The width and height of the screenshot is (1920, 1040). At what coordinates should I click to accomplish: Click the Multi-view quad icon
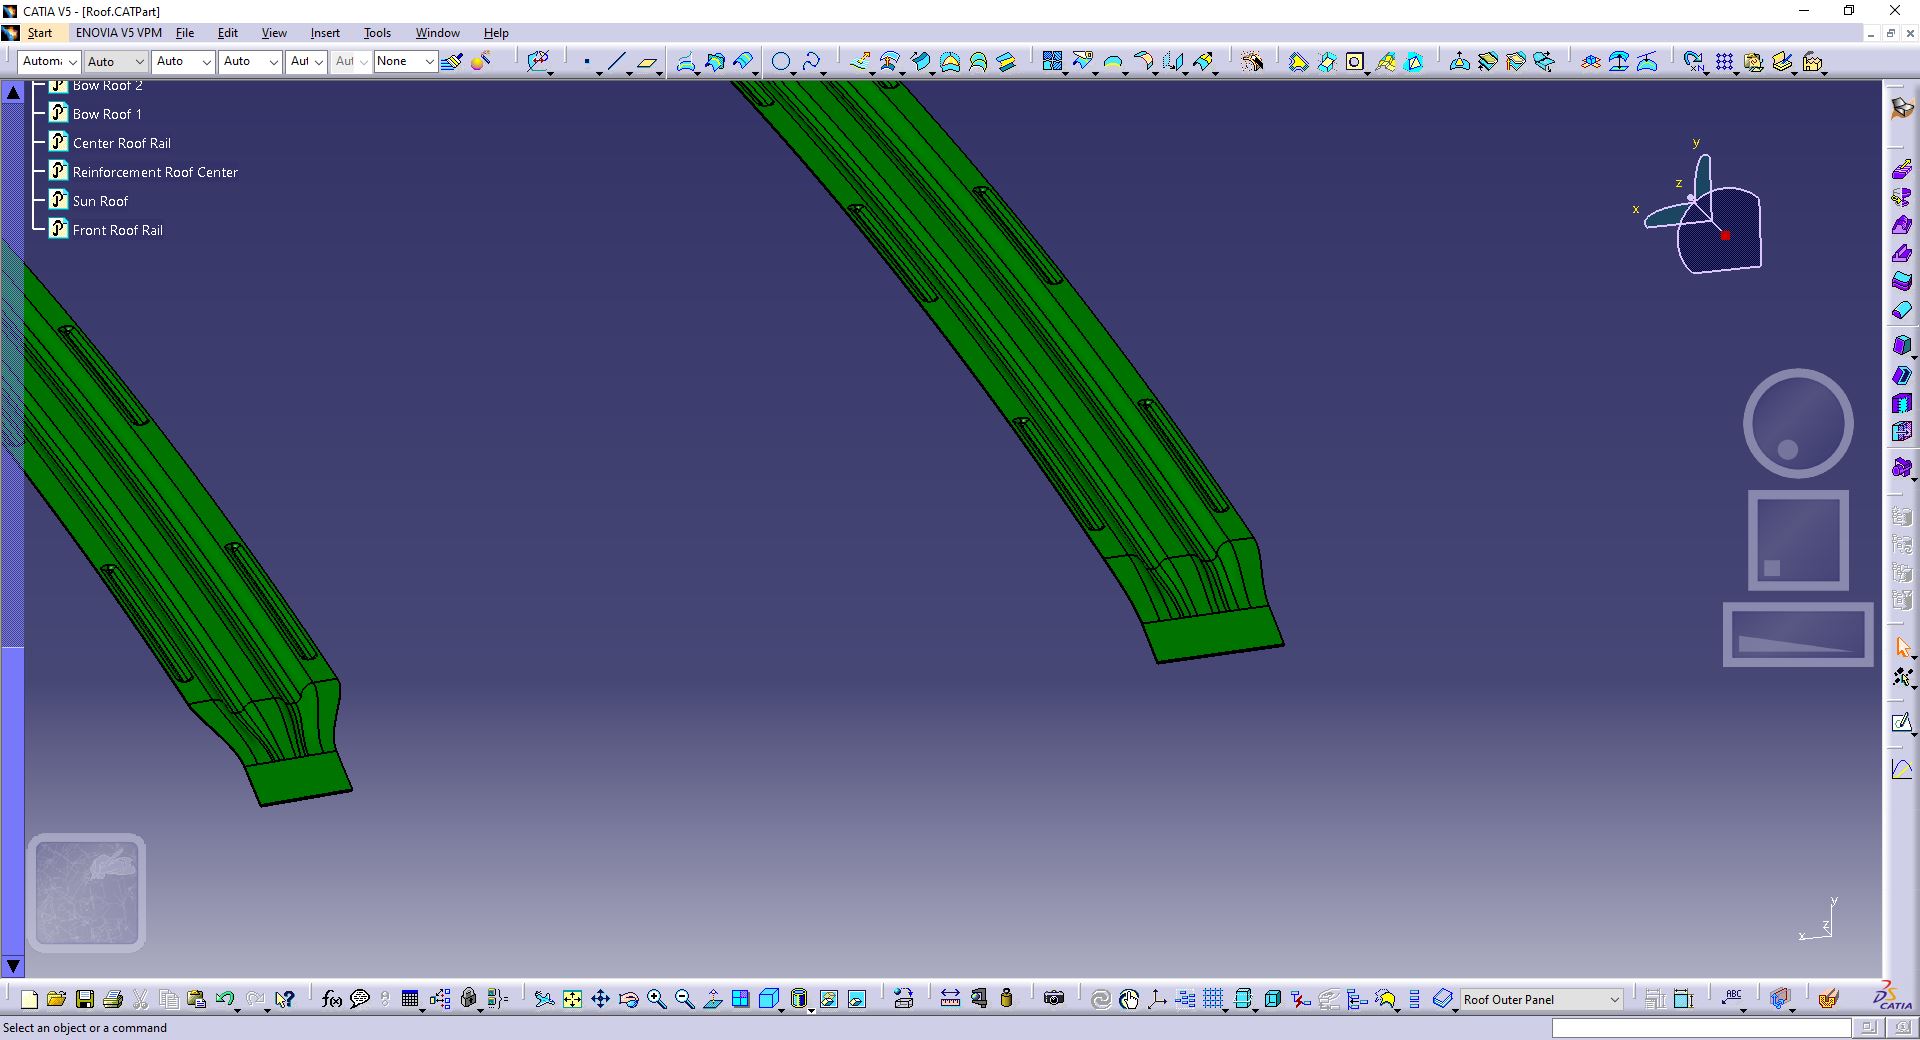coord(740,998)
